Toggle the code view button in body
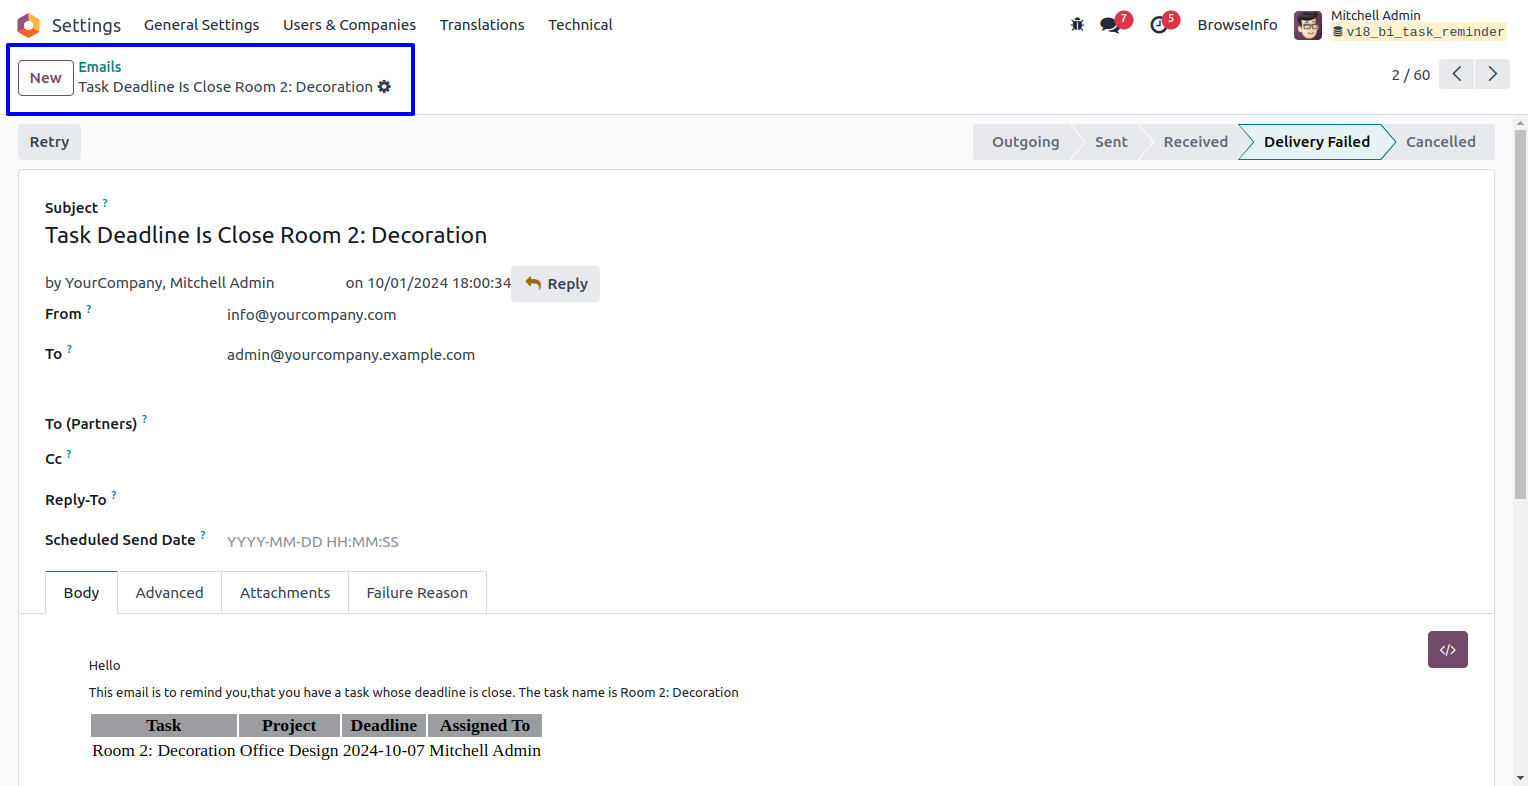 click(x=1447, y=650)
